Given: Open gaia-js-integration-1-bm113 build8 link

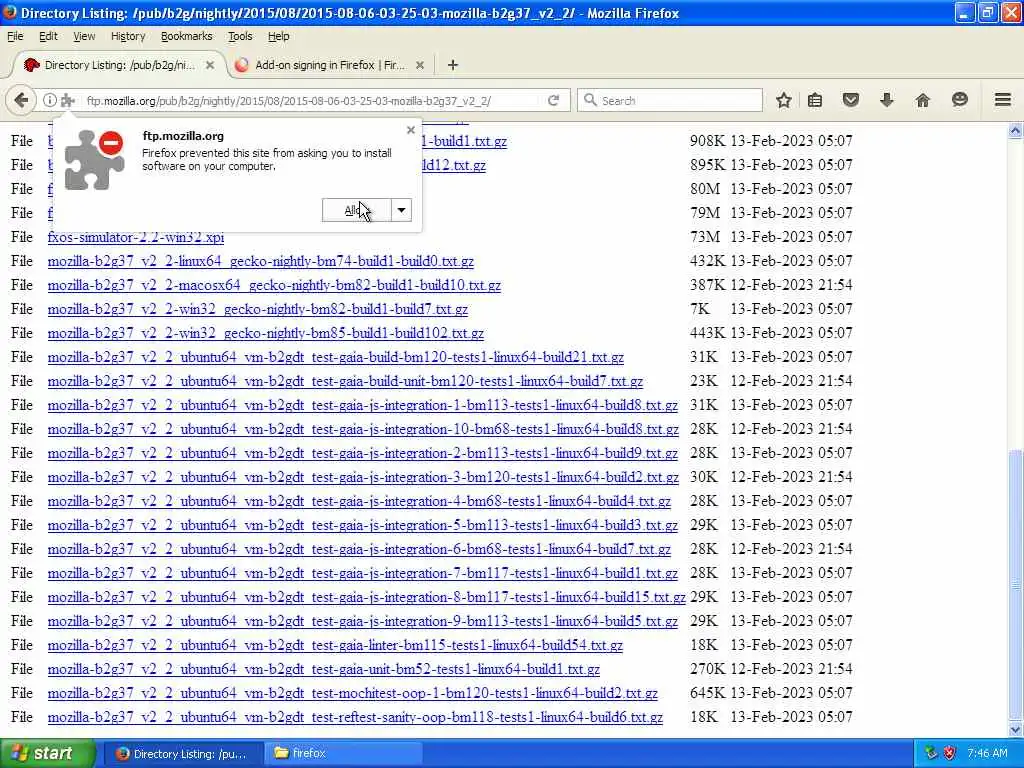Looking at the screenshot, I should click(363, 405).
